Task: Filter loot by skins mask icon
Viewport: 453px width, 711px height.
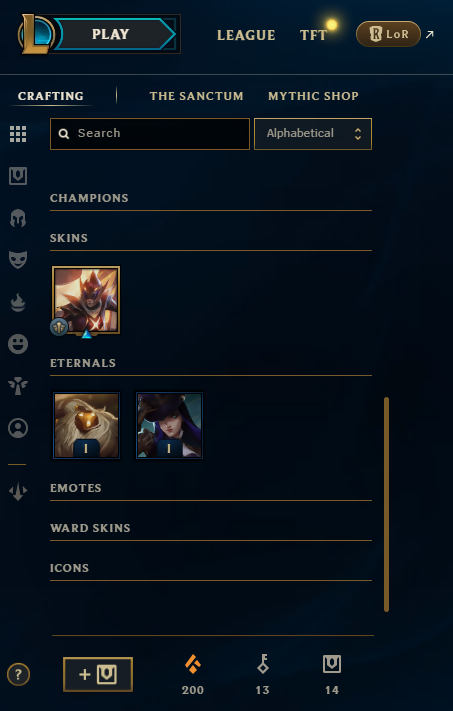Action: (x=18, y=260)
